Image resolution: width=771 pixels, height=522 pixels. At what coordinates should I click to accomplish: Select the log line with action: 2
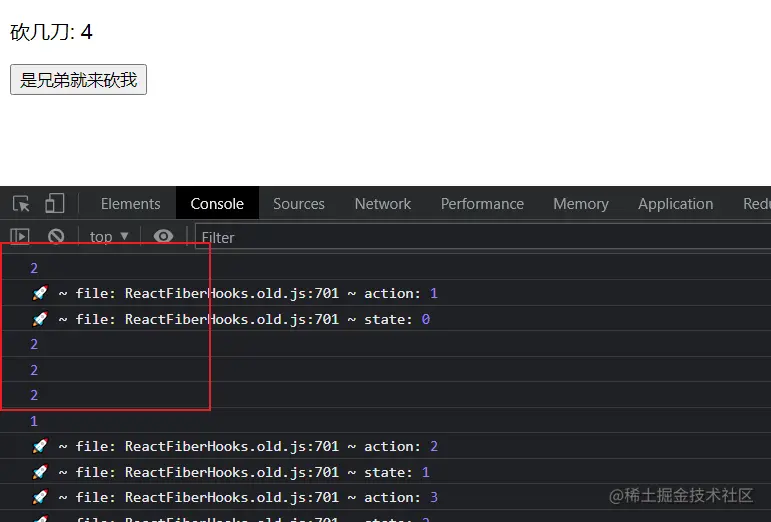tap(386, 446)
